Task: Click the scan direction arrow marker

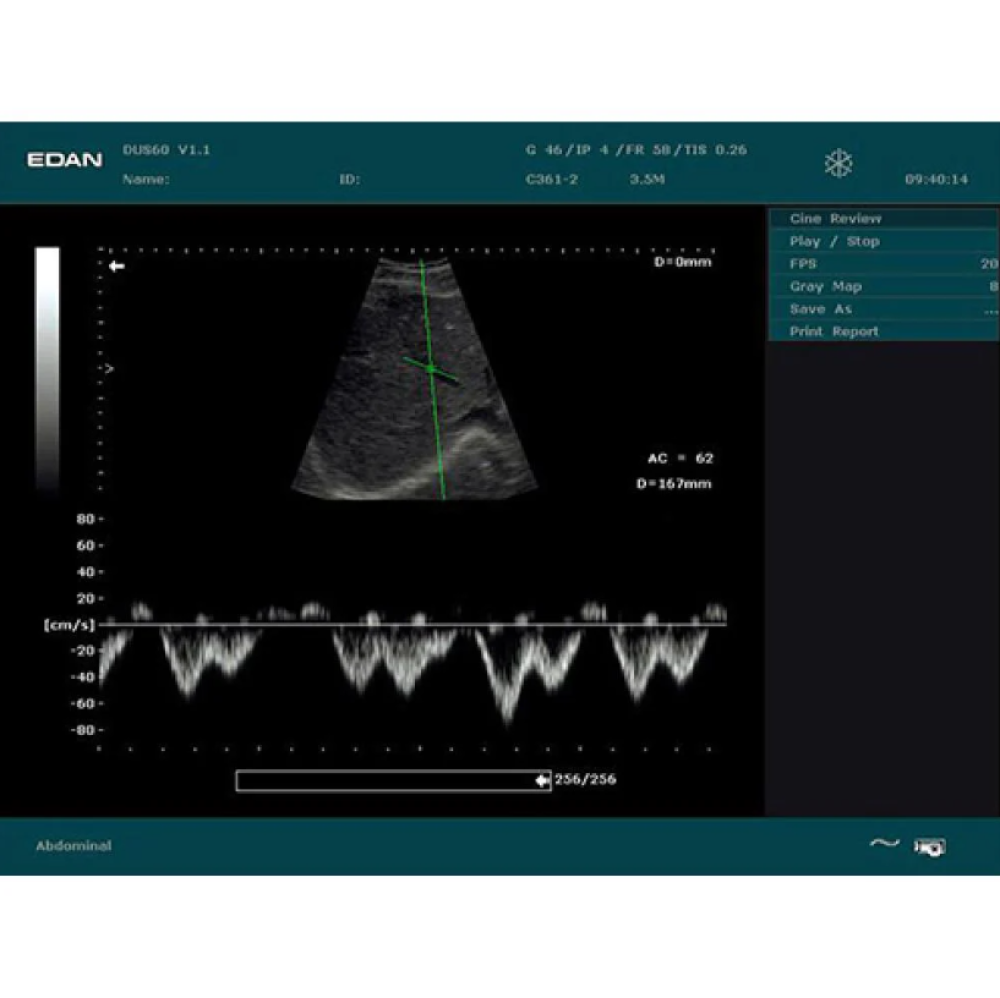Action: pyautogui.click(x=117, y=266)
